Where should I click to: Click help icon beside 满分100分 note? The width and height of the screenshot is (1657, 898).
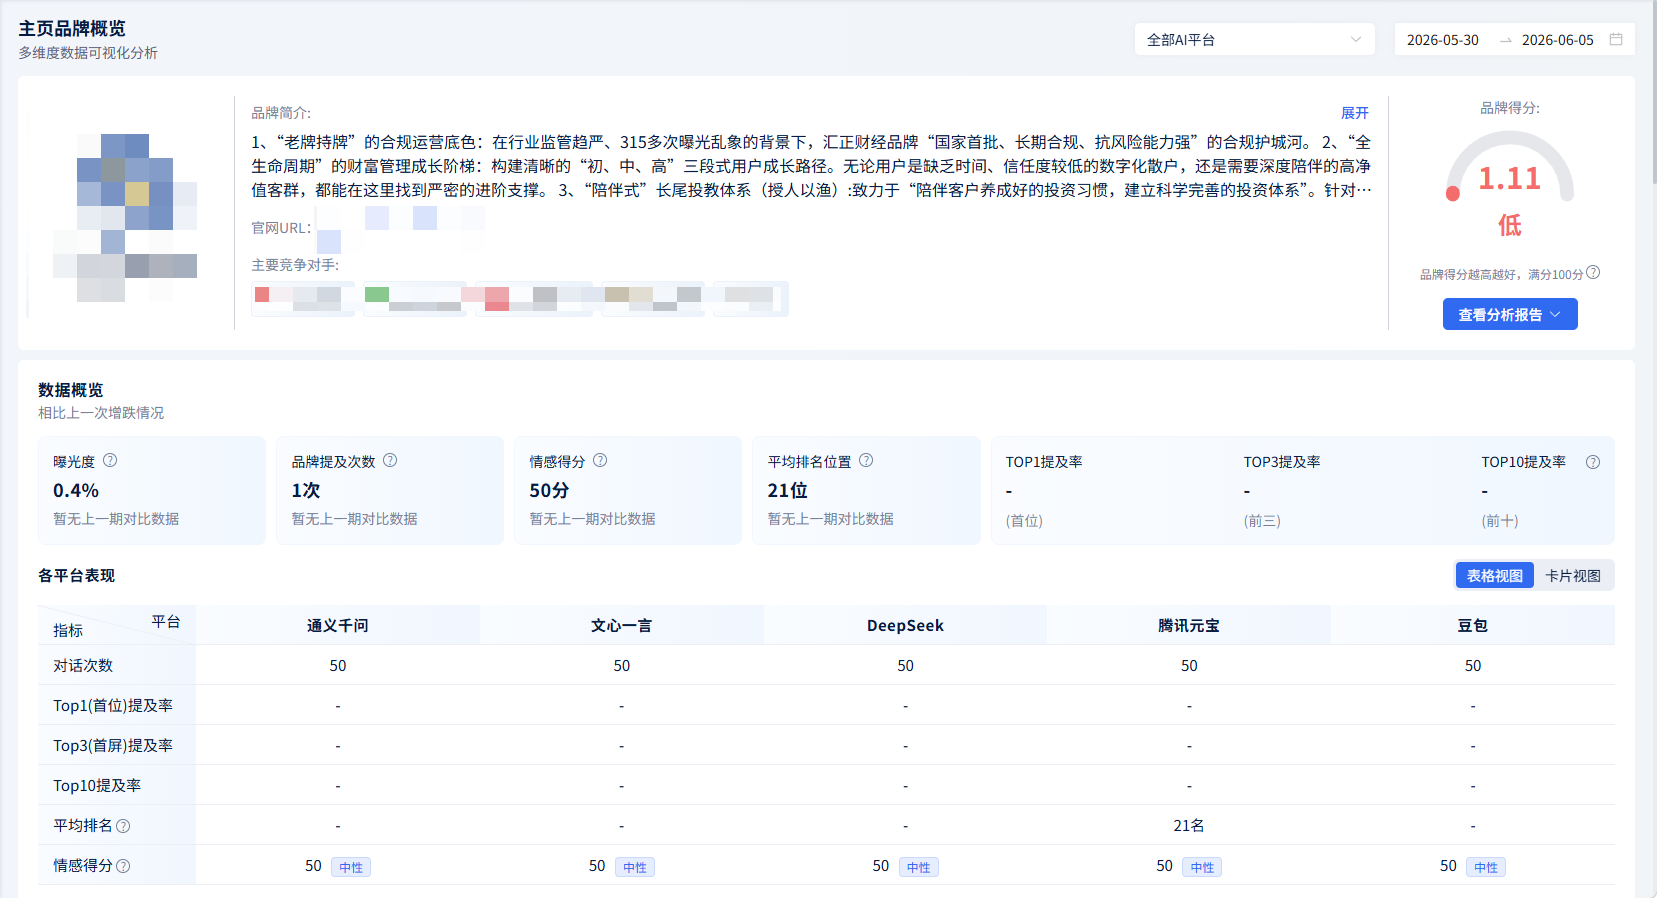1594,272
